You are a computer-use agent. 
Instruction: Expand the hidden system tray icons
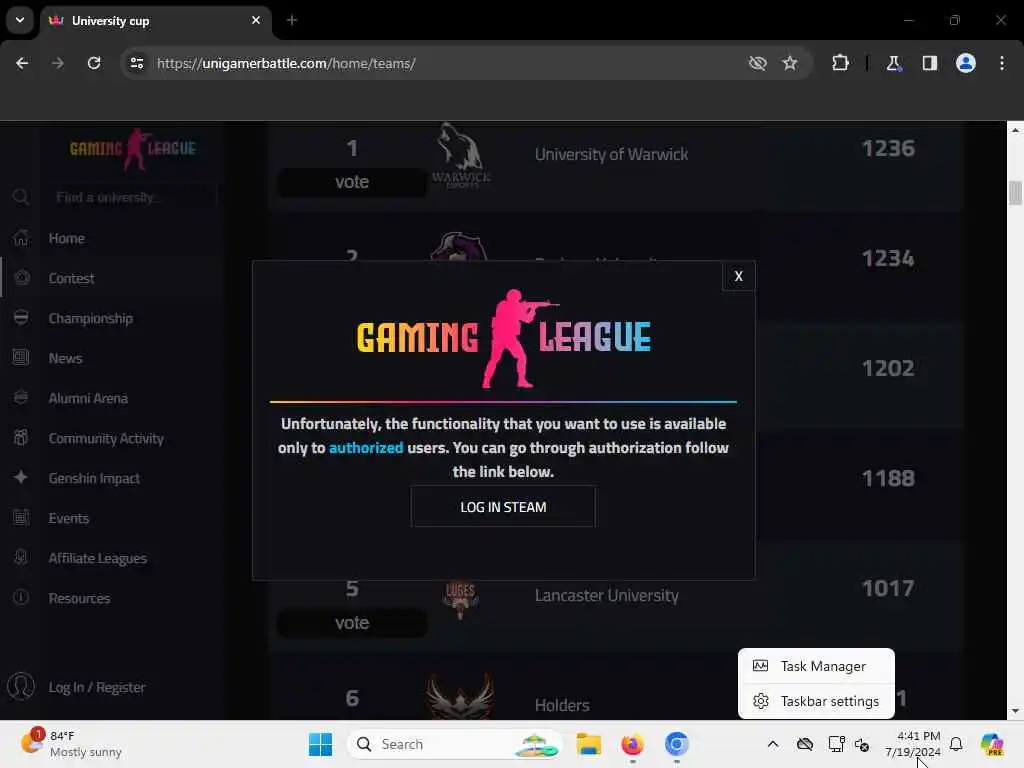(x=773, y=744)
